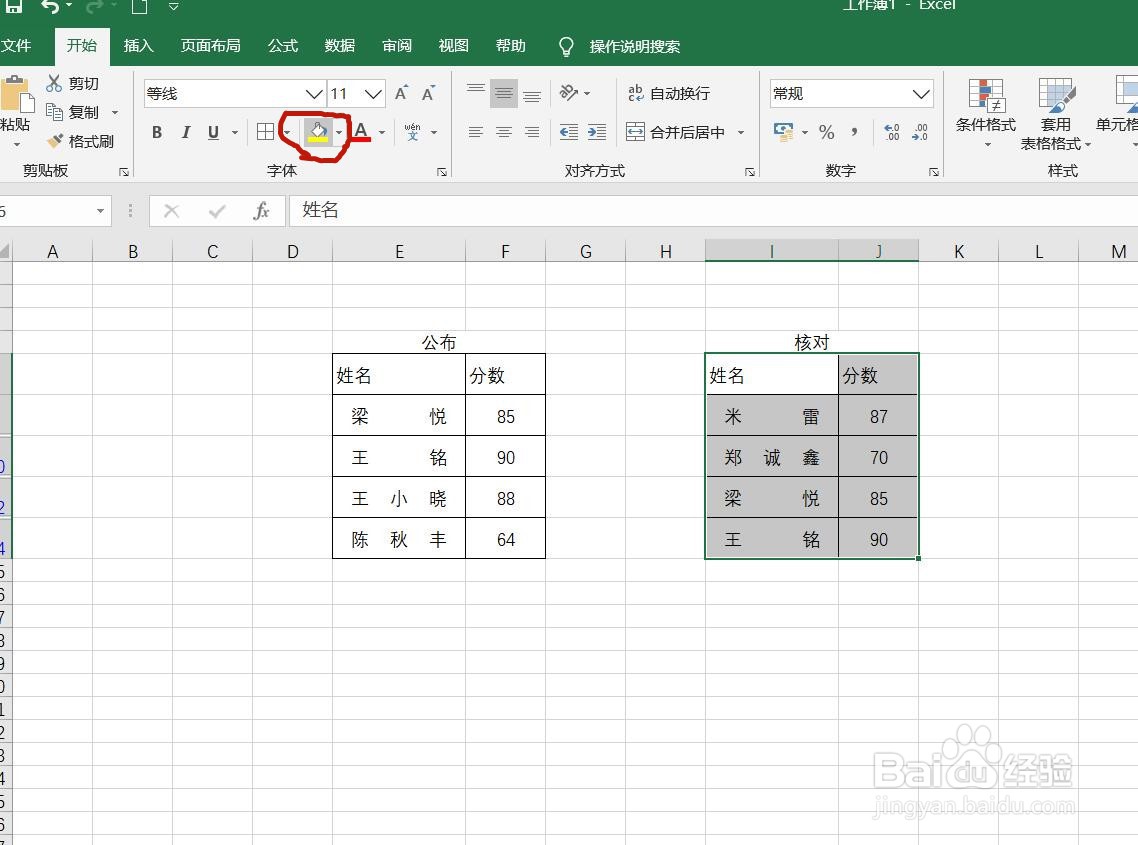Expand the copy options arrow
The height and width of the screenshot is (845, 1138).
[x=115, y=113]
